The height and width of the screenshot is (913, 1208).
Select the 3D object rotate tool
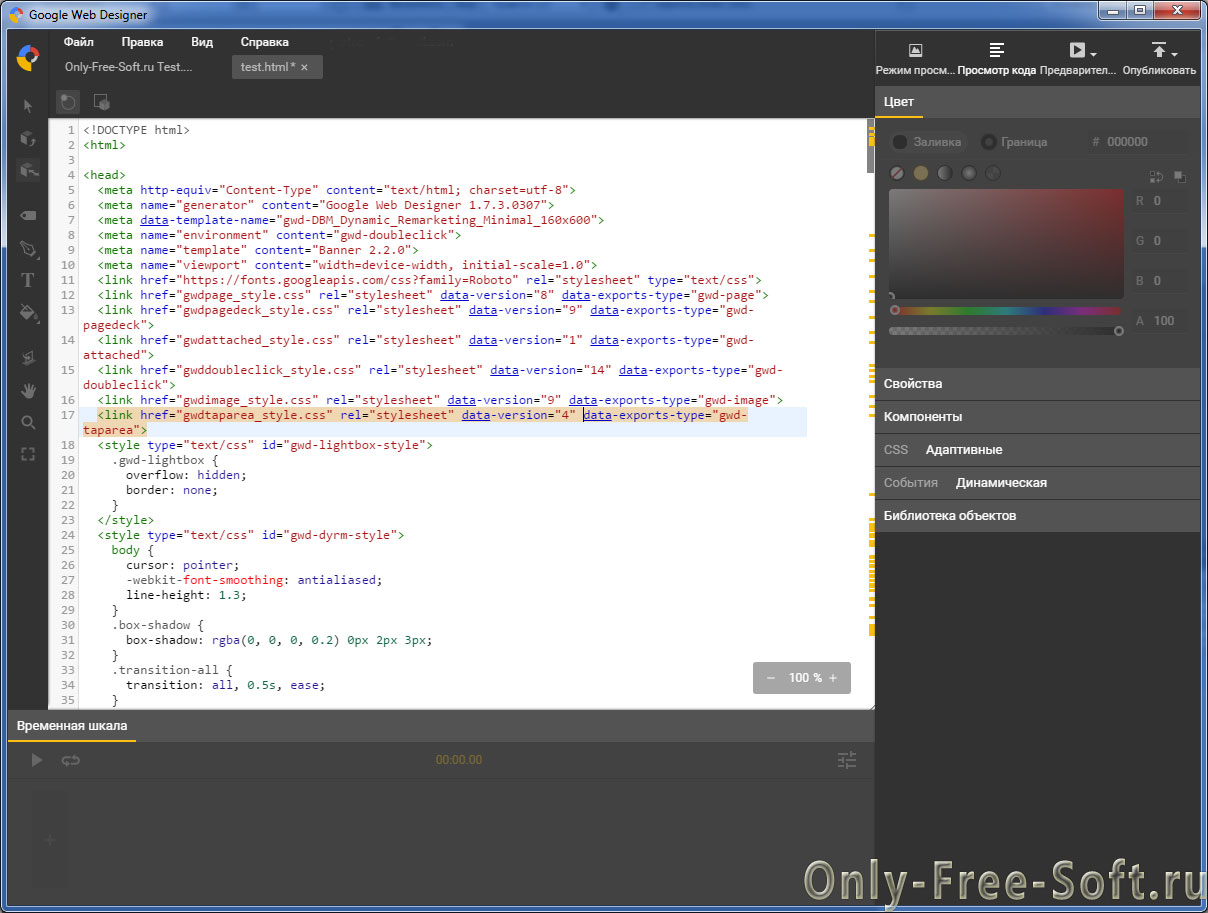[28, 138]
